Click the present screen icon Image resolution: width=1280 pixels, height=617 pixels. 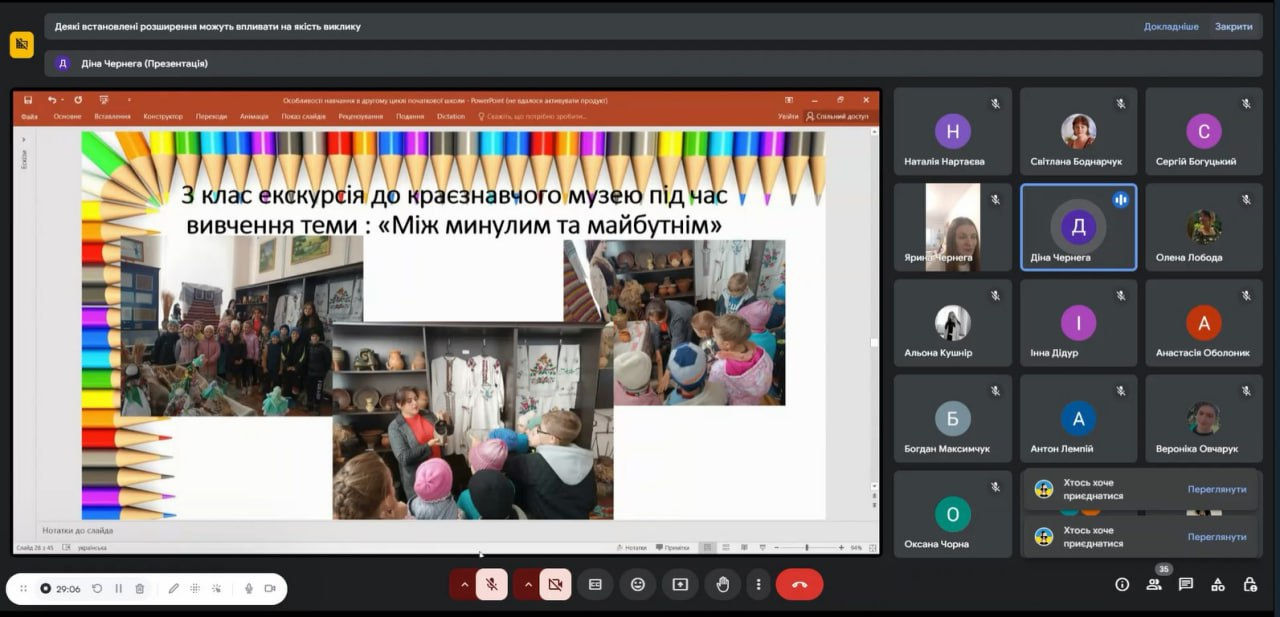(680, 584)
